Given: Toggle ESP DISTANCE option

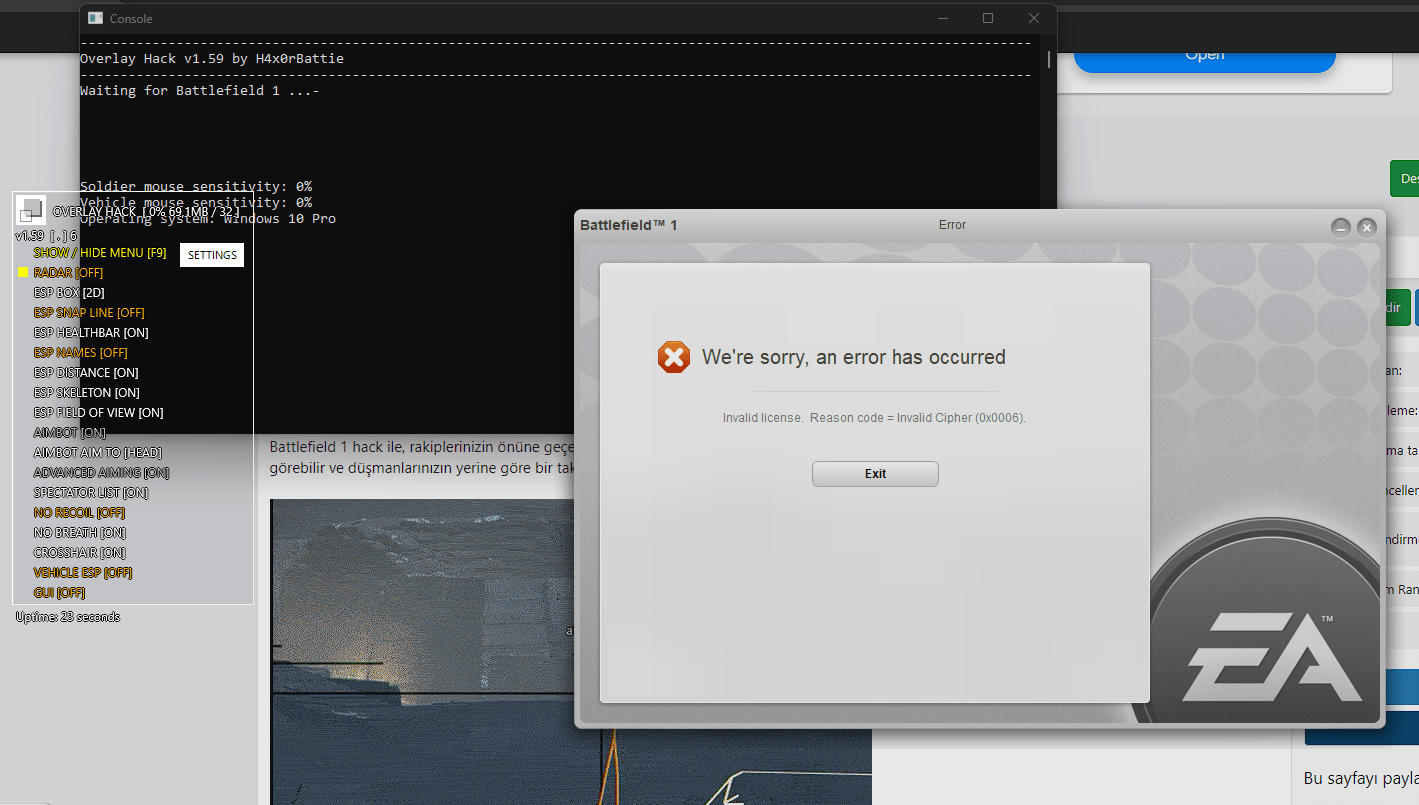Looking at the screenshot, I should pyautogui.click(x=86, y=372).
